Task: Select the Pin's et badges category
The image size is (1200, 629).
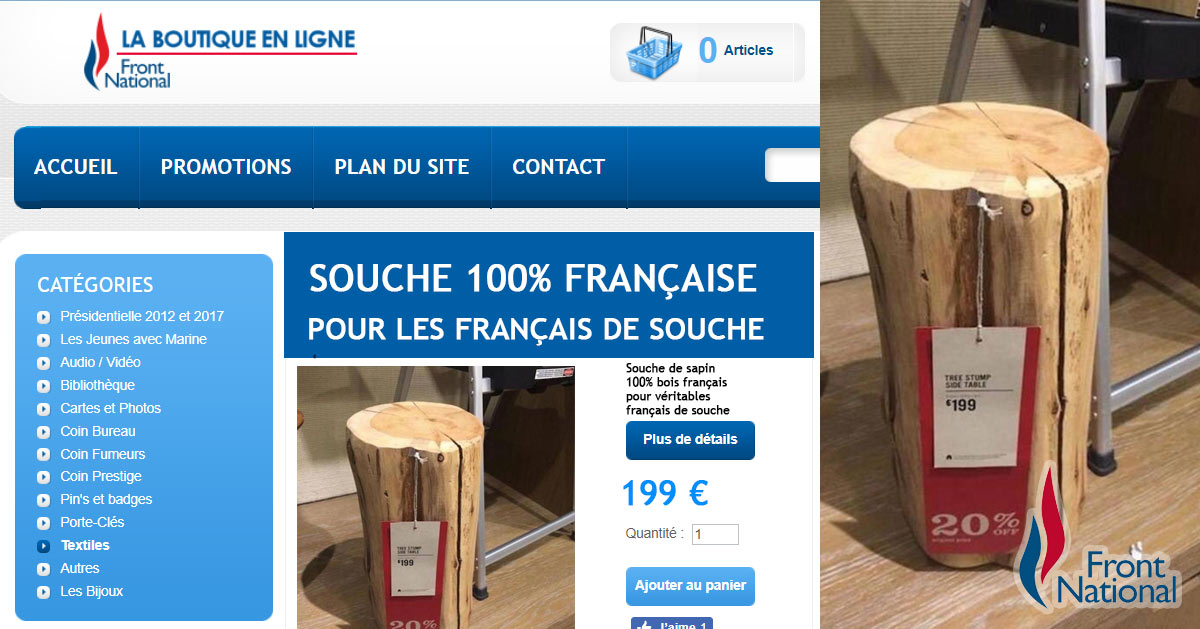Action: (x=106, y=499)
